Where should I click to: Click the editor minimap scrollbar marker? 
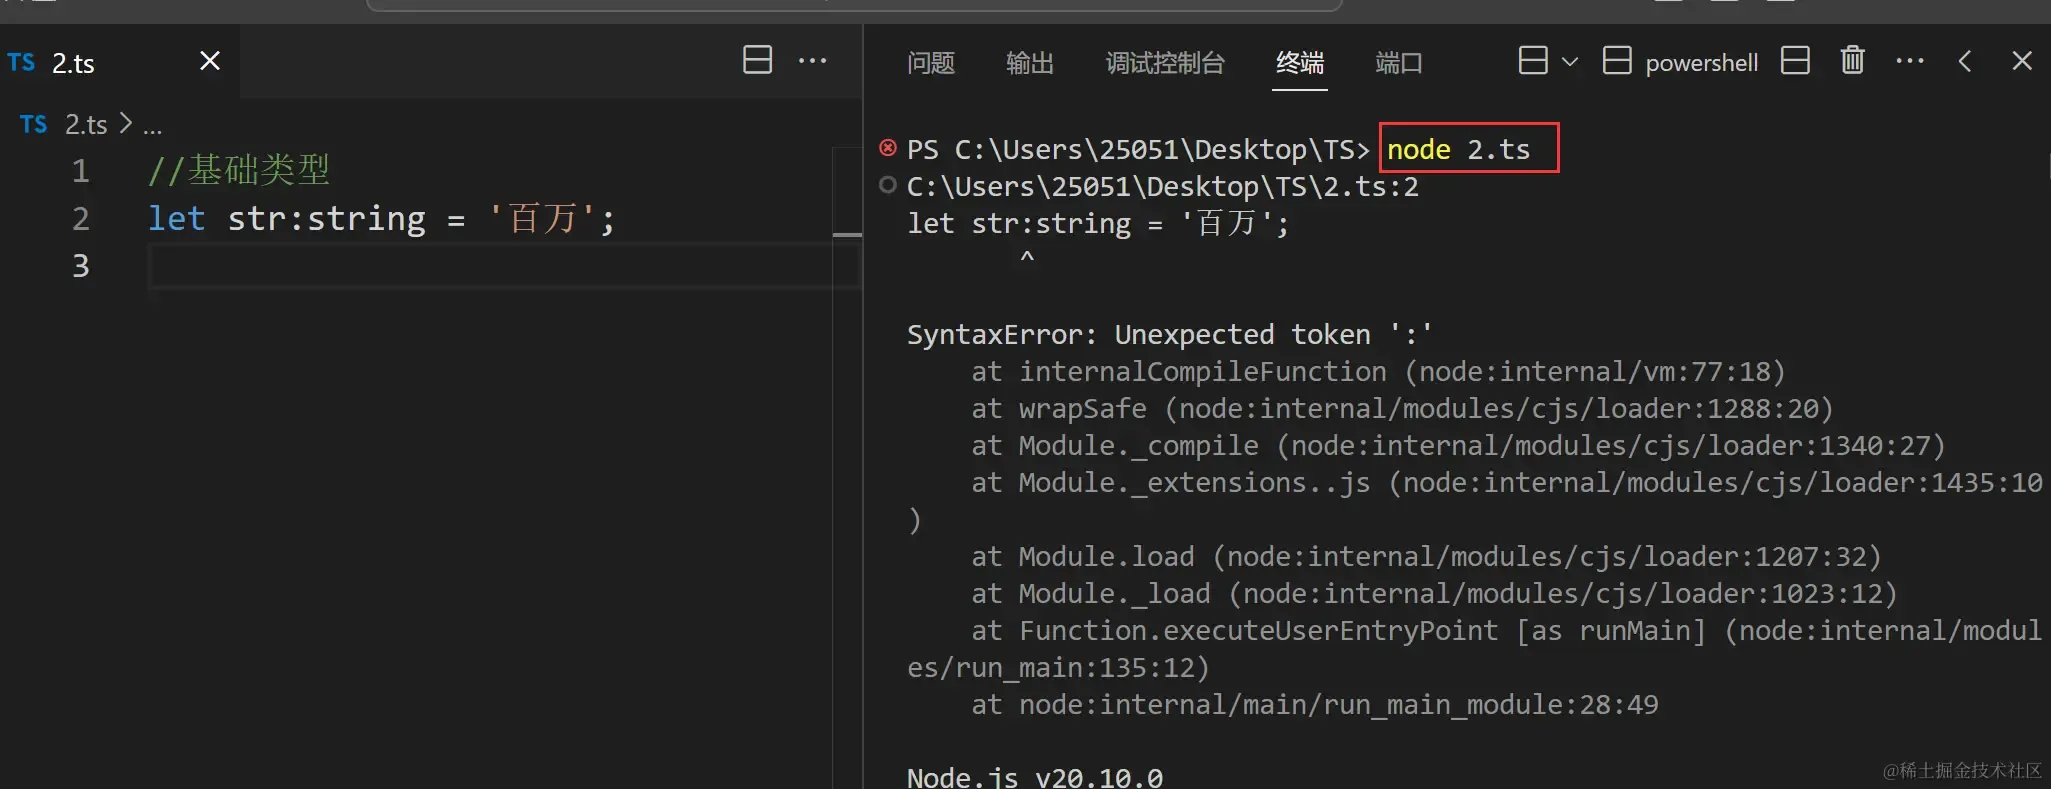click(847, 234)
